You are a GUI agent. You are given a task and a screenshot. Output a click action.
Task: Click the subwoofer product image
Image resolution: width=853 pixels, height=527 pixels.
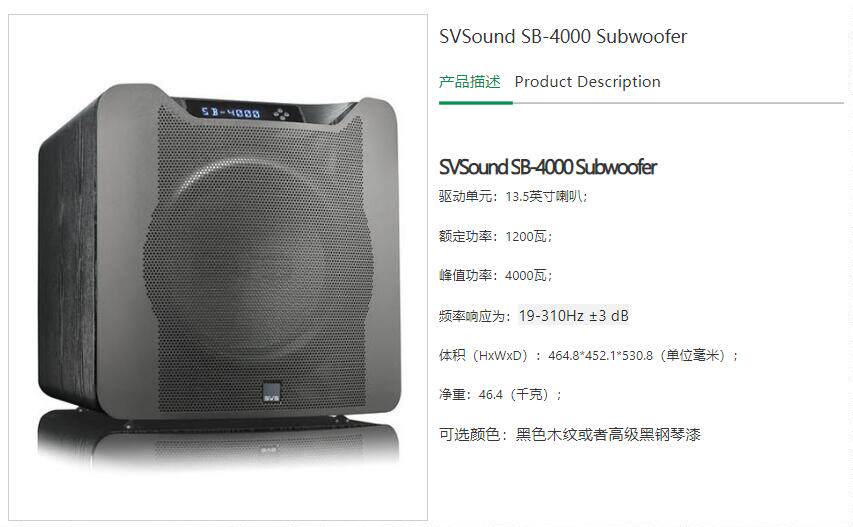[218, 268]
